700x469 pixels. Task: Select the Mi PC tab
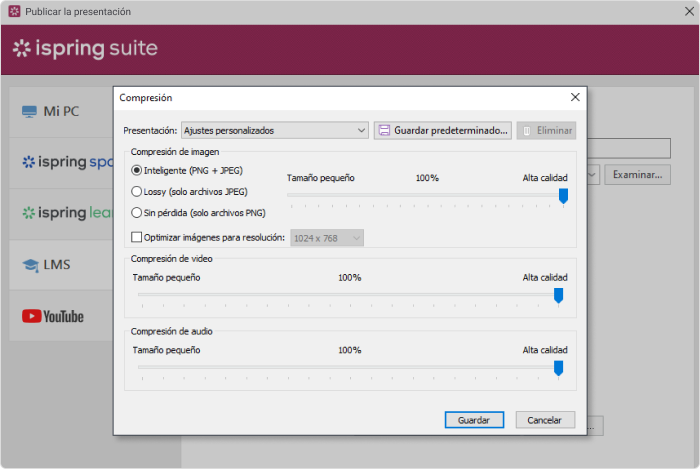[61, 112]
